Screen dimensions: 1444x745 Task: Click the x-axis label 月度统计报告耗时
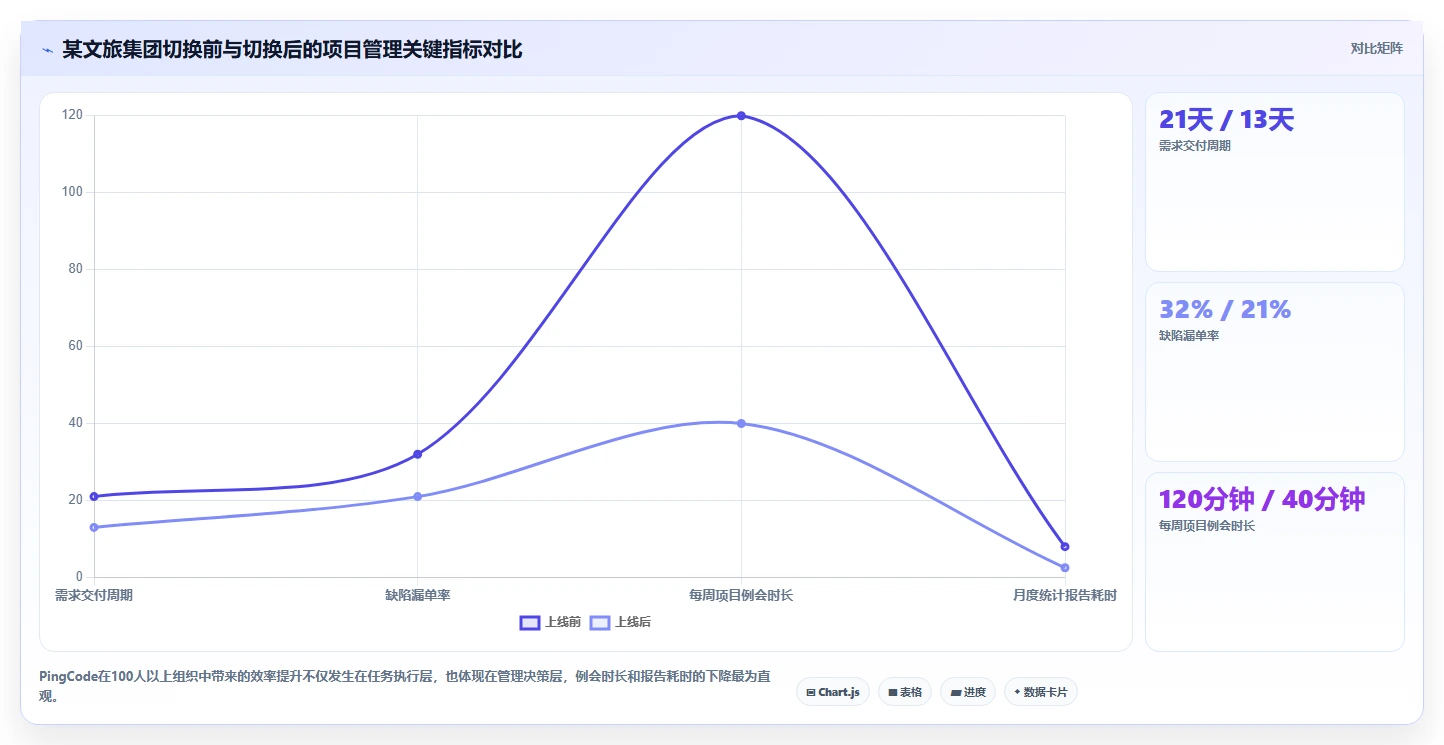[1065, 595]
